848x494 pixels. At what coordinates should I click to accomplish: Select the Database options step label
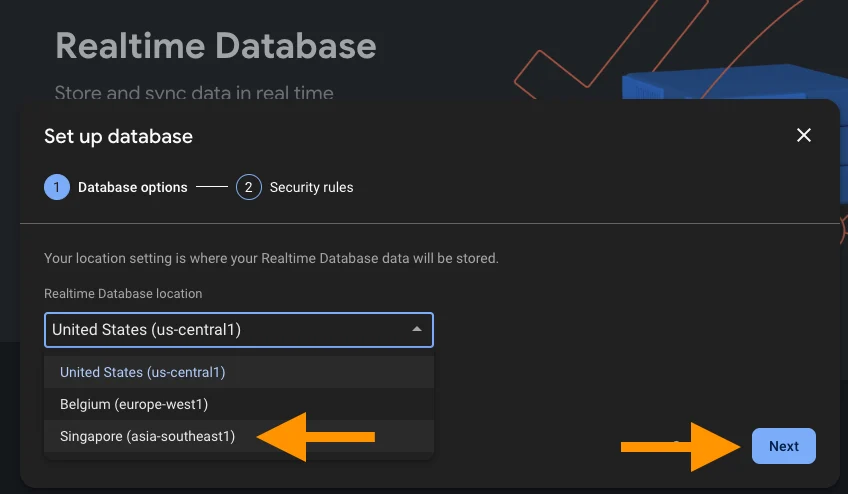(132, 187)
